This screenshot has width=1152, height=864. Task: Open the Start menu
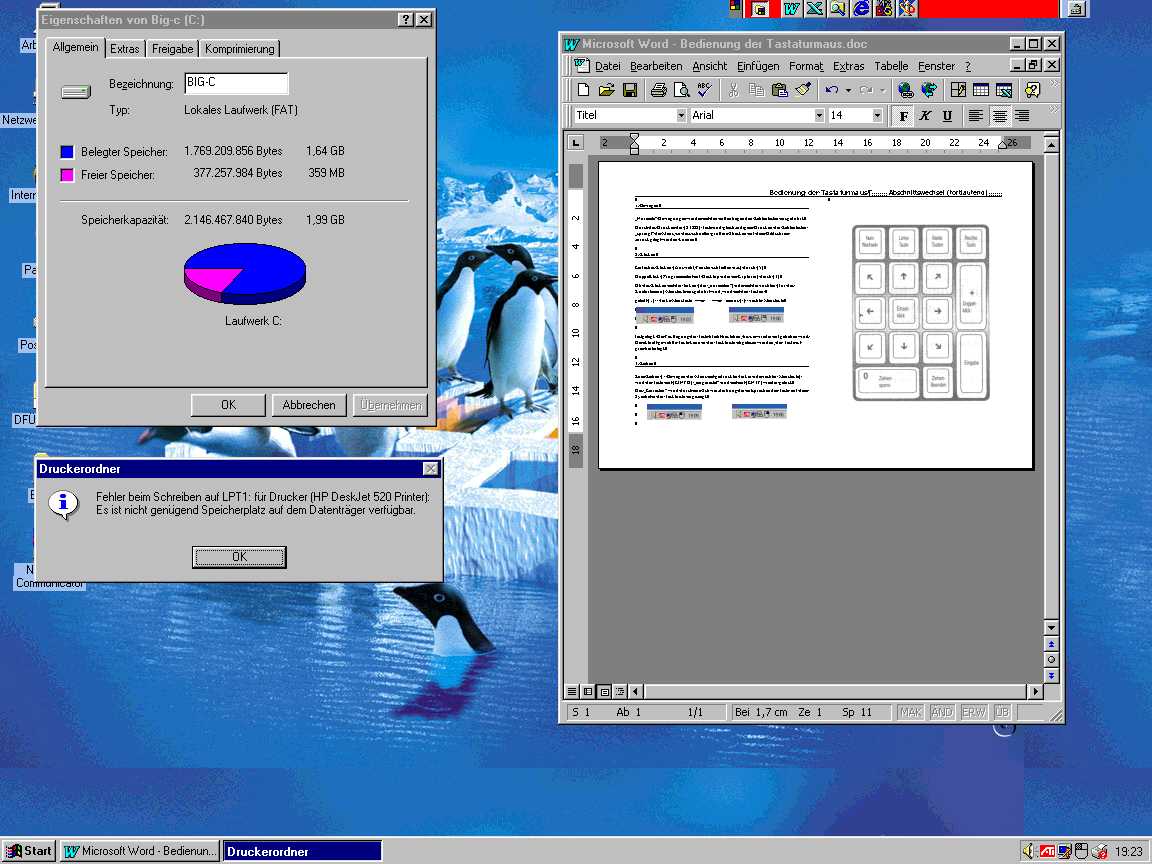[29, 851]
